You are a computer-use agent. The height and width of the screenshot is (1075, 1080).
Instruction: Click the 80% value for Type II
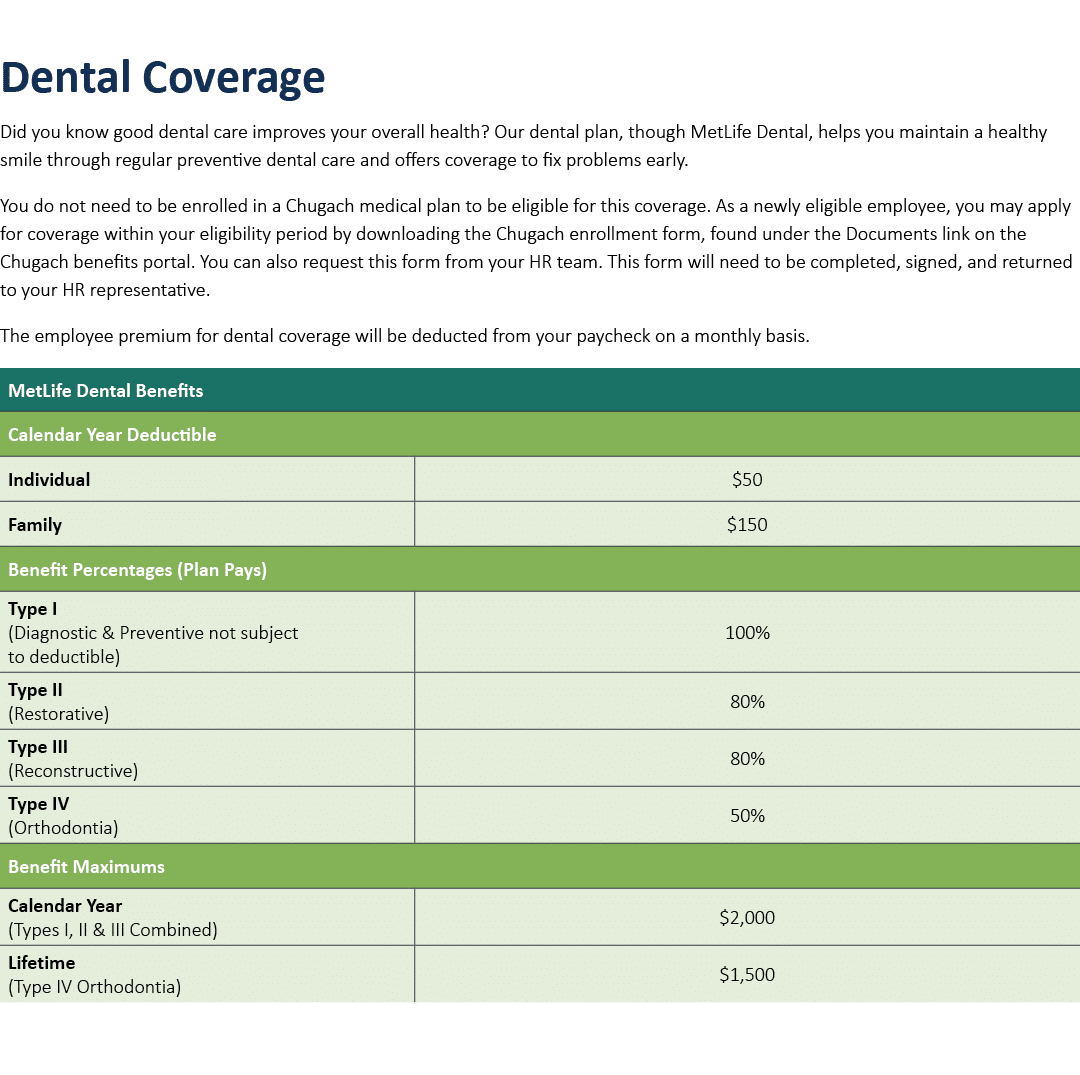click(747, 701)
